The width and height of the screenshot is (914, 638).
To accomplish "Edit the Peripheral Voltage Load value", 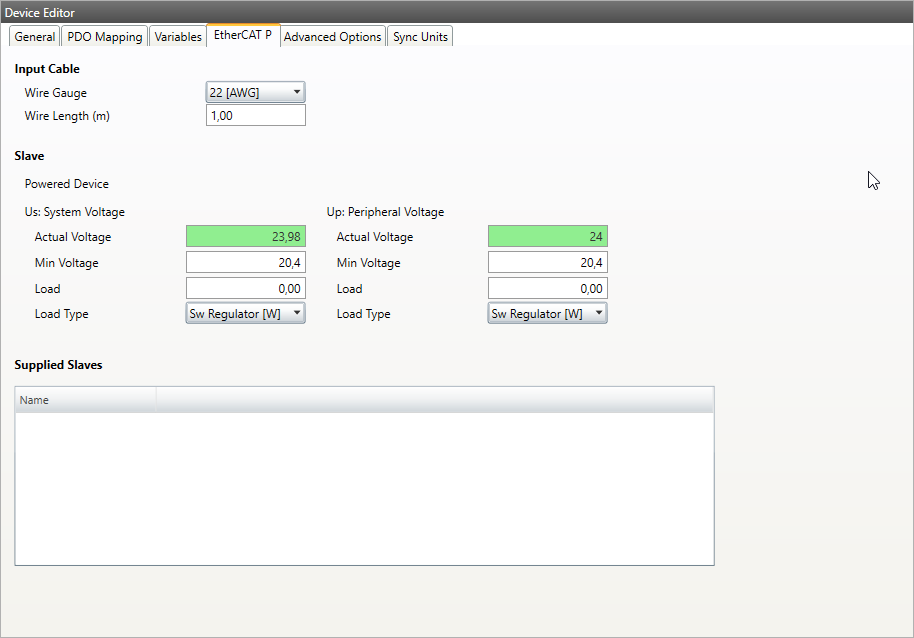I will coord(547,288).
